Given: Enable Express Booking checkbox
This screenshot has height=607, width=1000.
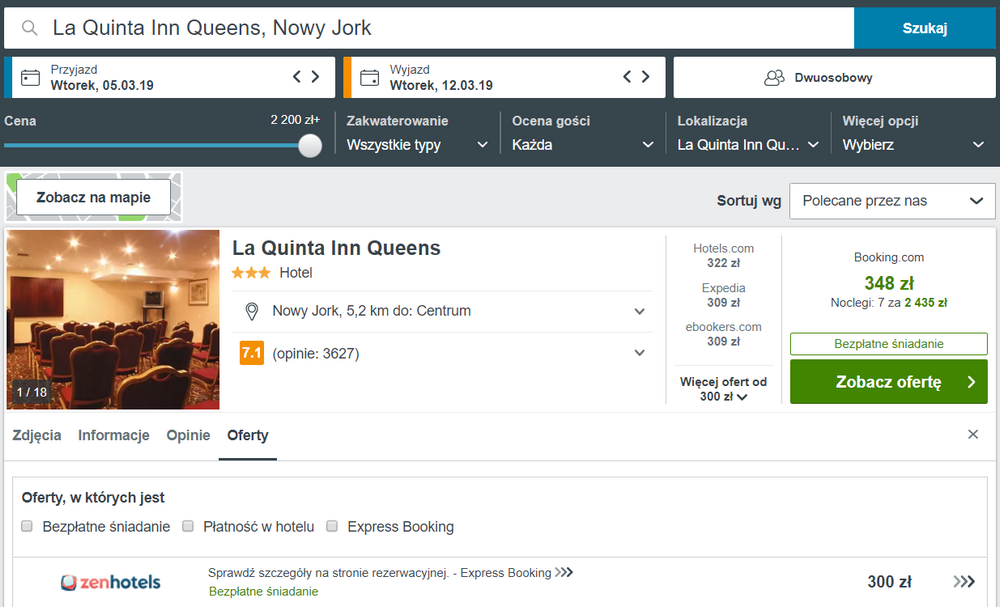Looking at the screenshot, I should [x=332, y=526].
